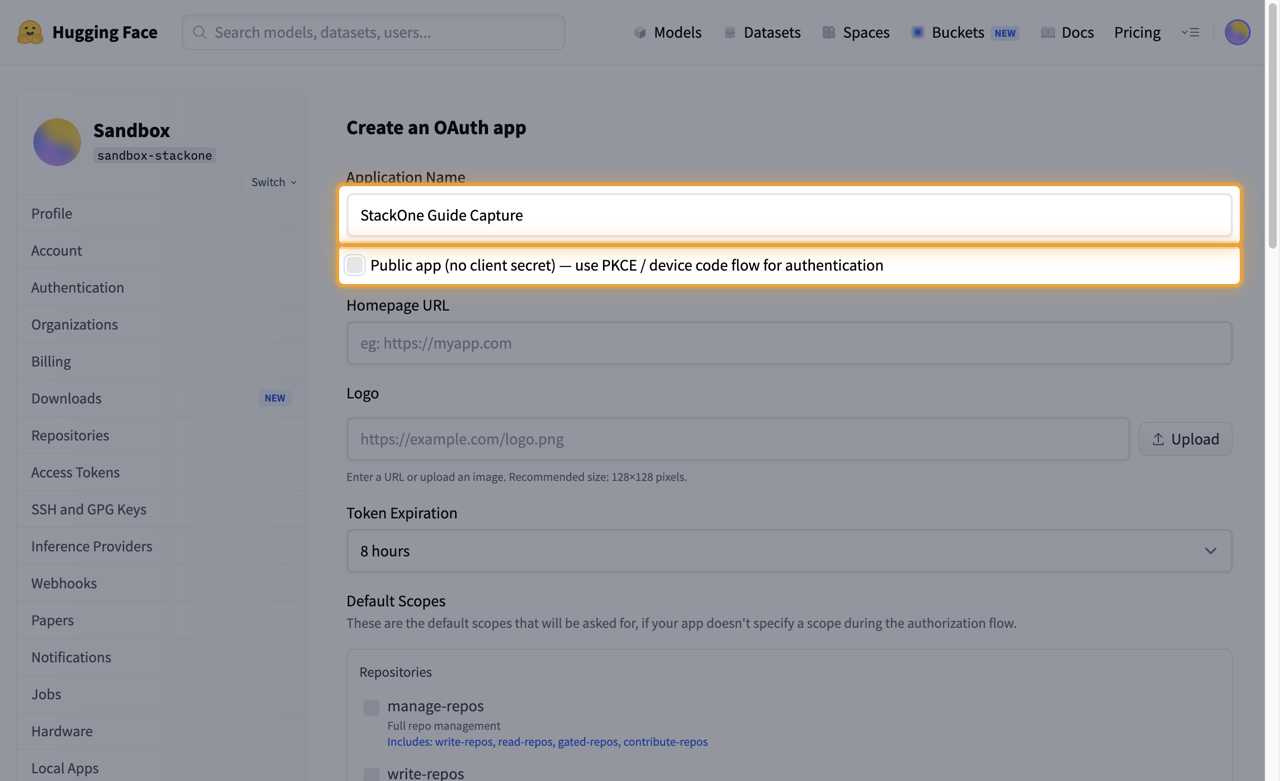This screenshot has height=781, width=1280.
Task: Enable the Public app (no client secret) checkbox
Action: tap(355, 265)
